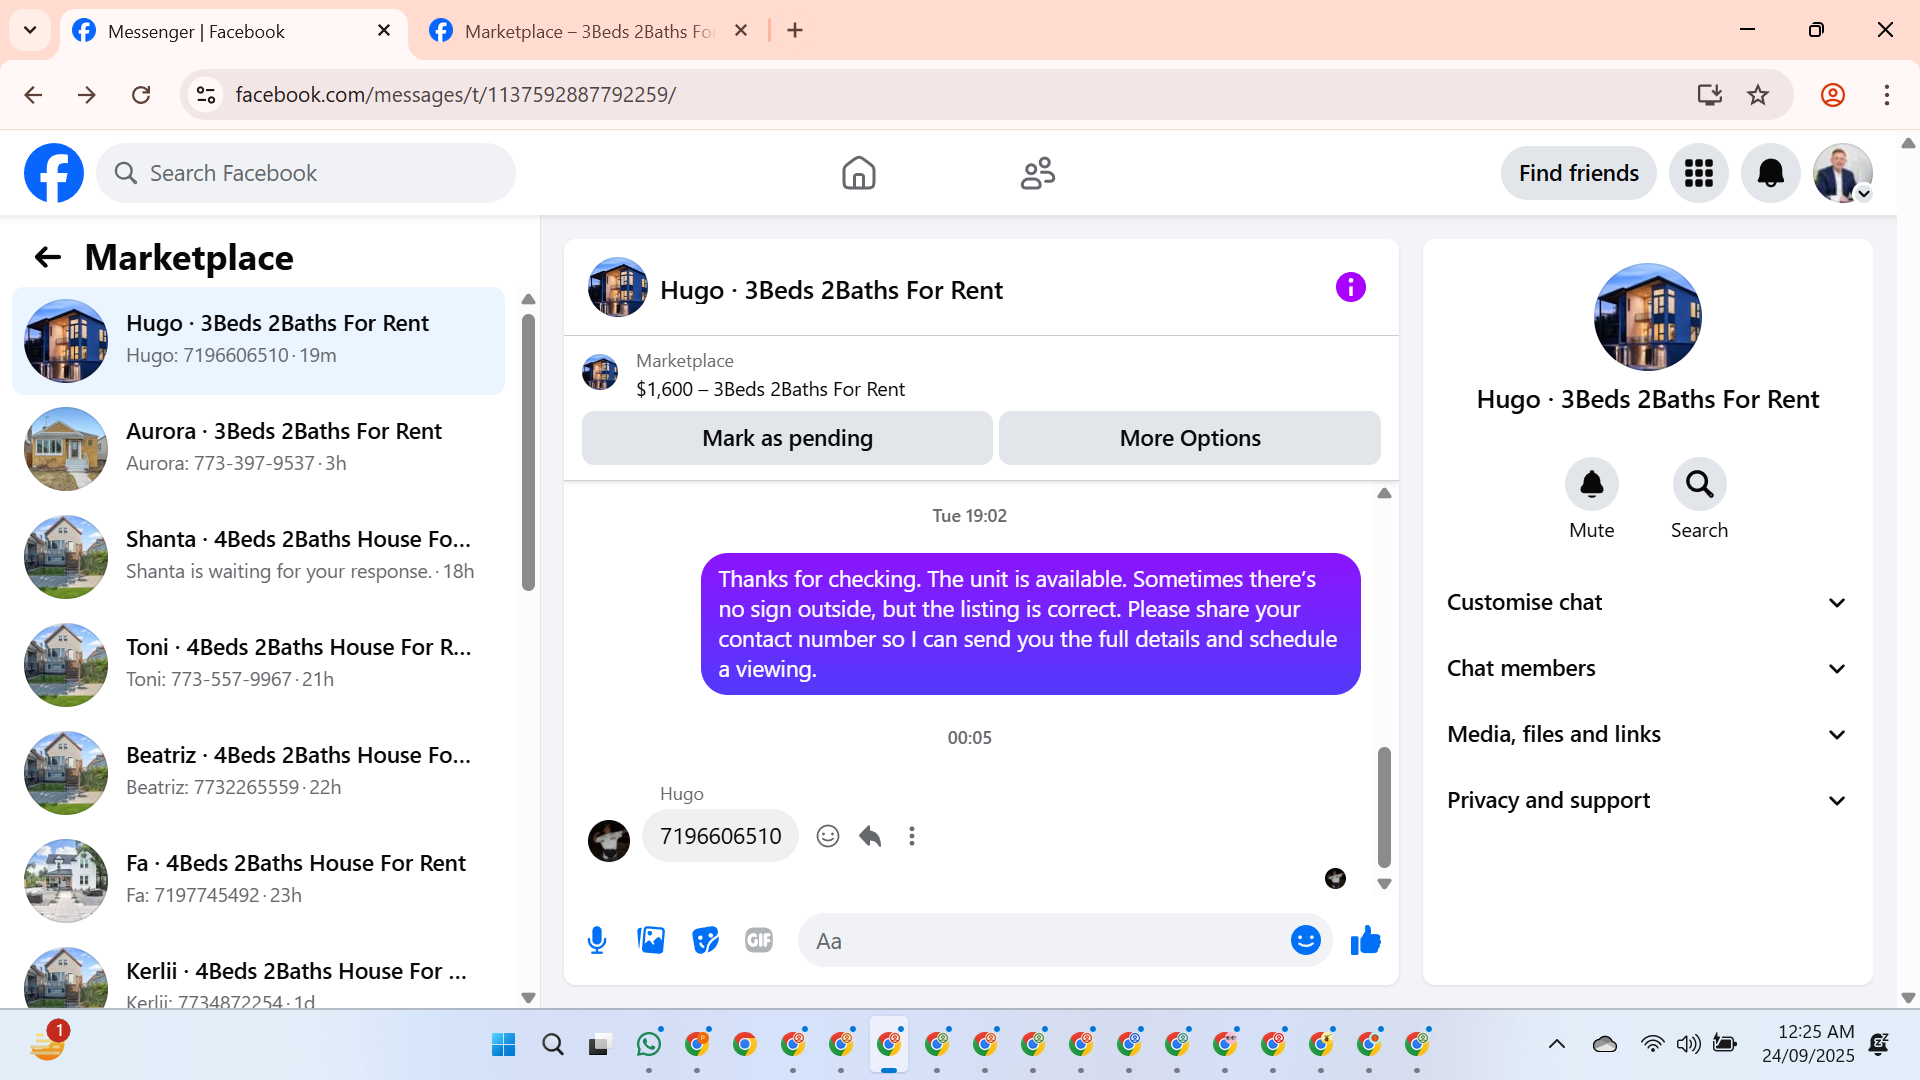Screen dimensions: 1920x1080
Task: Expand Chat members section
Action: [x=1647, y=669]
